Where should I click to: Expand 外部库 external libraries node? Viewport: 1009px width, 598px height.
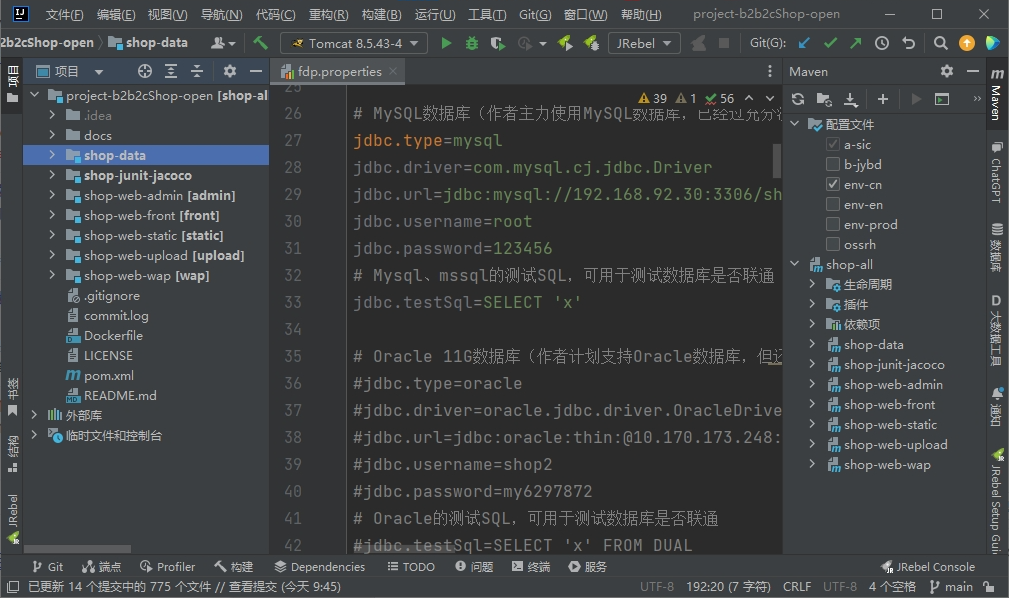point(34,415)
